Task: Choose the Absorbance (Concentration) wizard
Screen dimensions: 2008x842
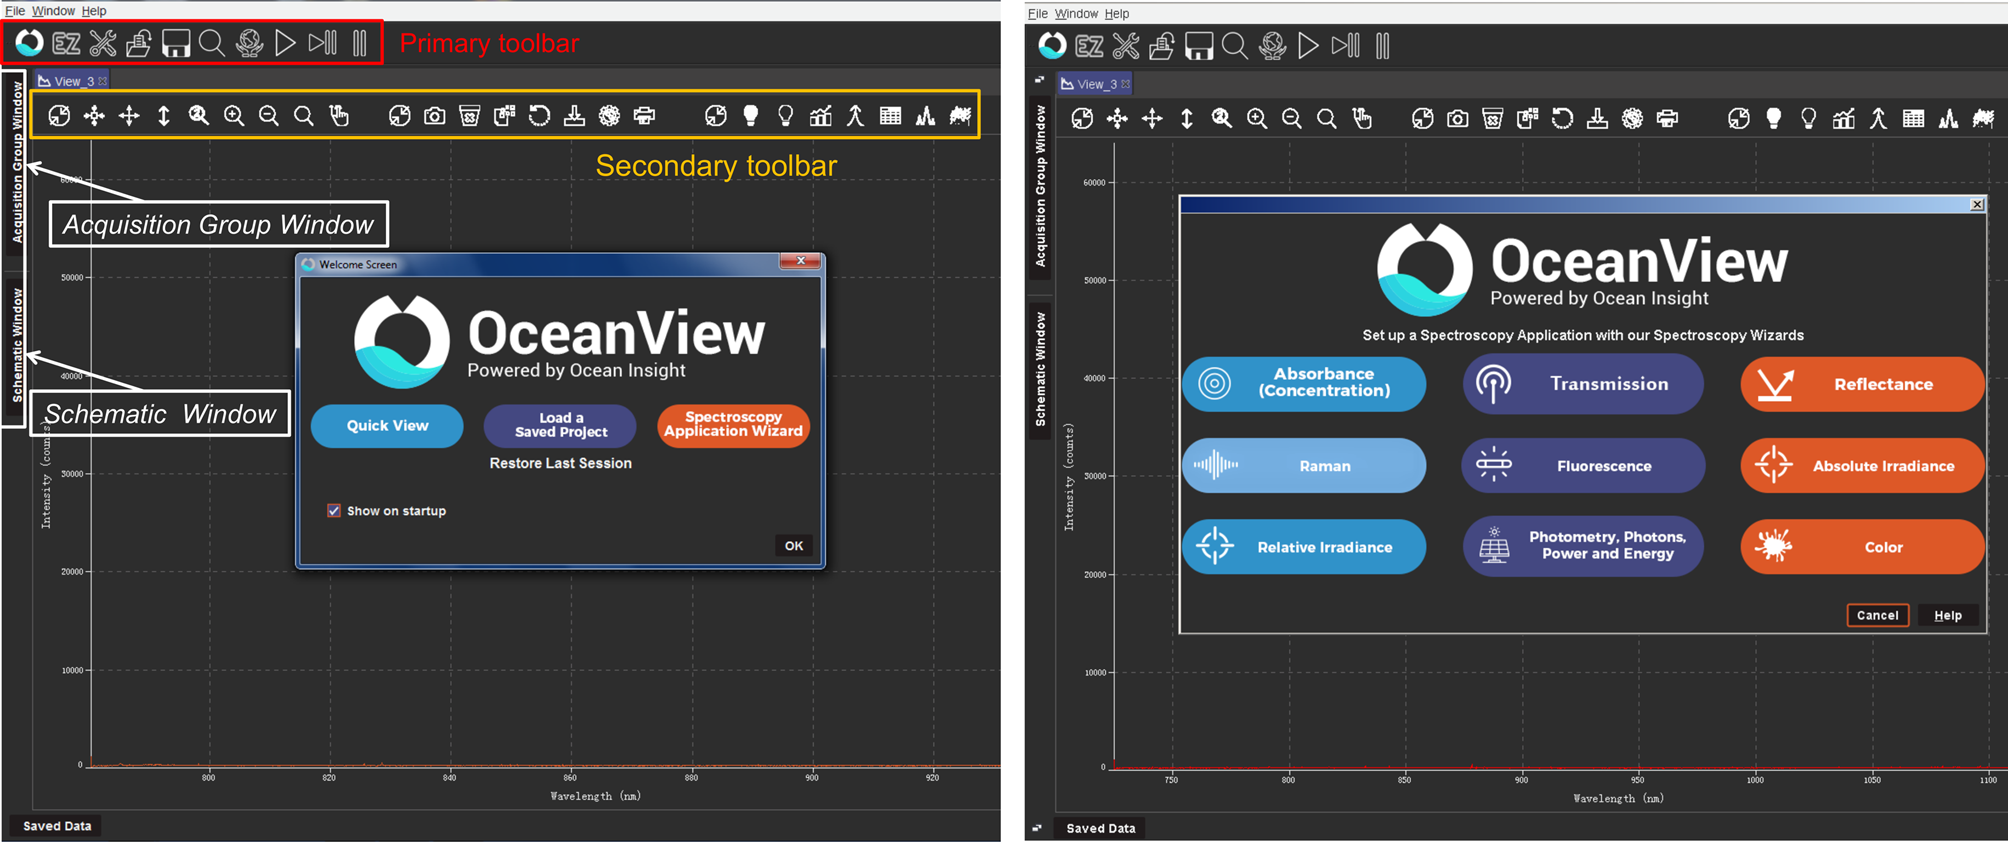Action: pos(1304,383)
